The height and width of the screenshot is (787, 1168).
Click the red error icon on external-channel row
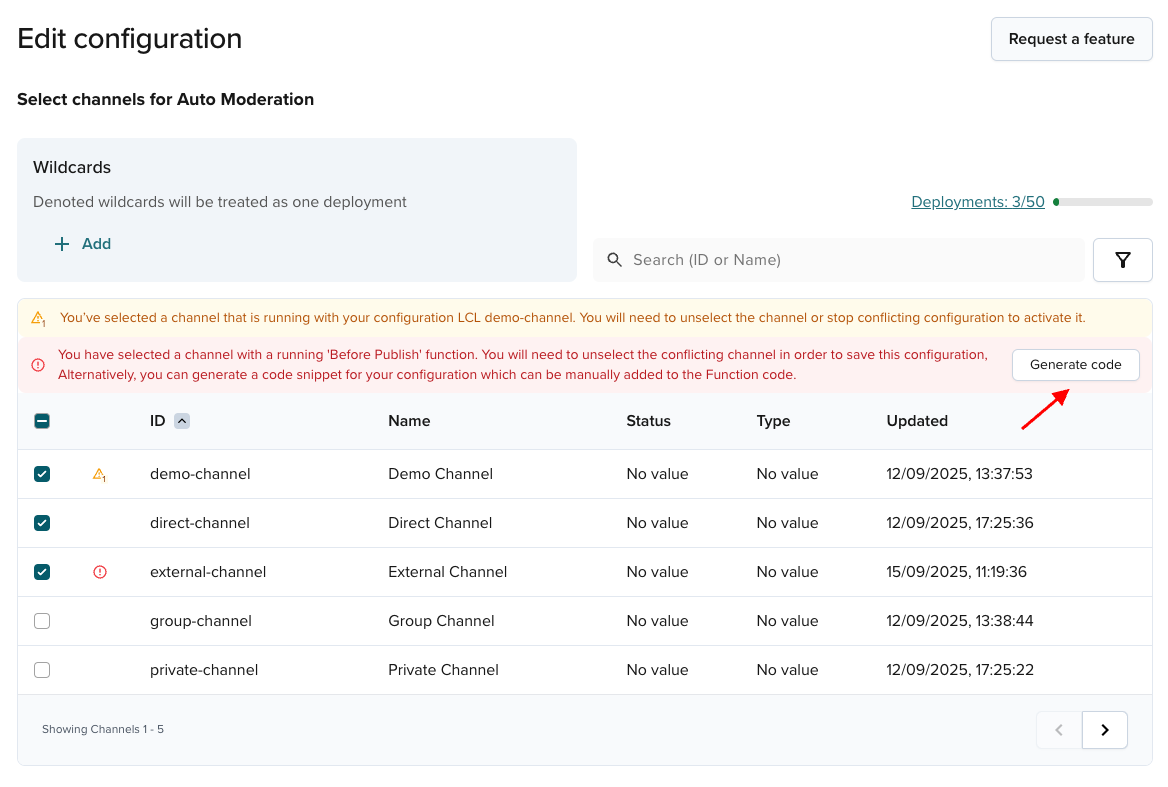point(100,572)
